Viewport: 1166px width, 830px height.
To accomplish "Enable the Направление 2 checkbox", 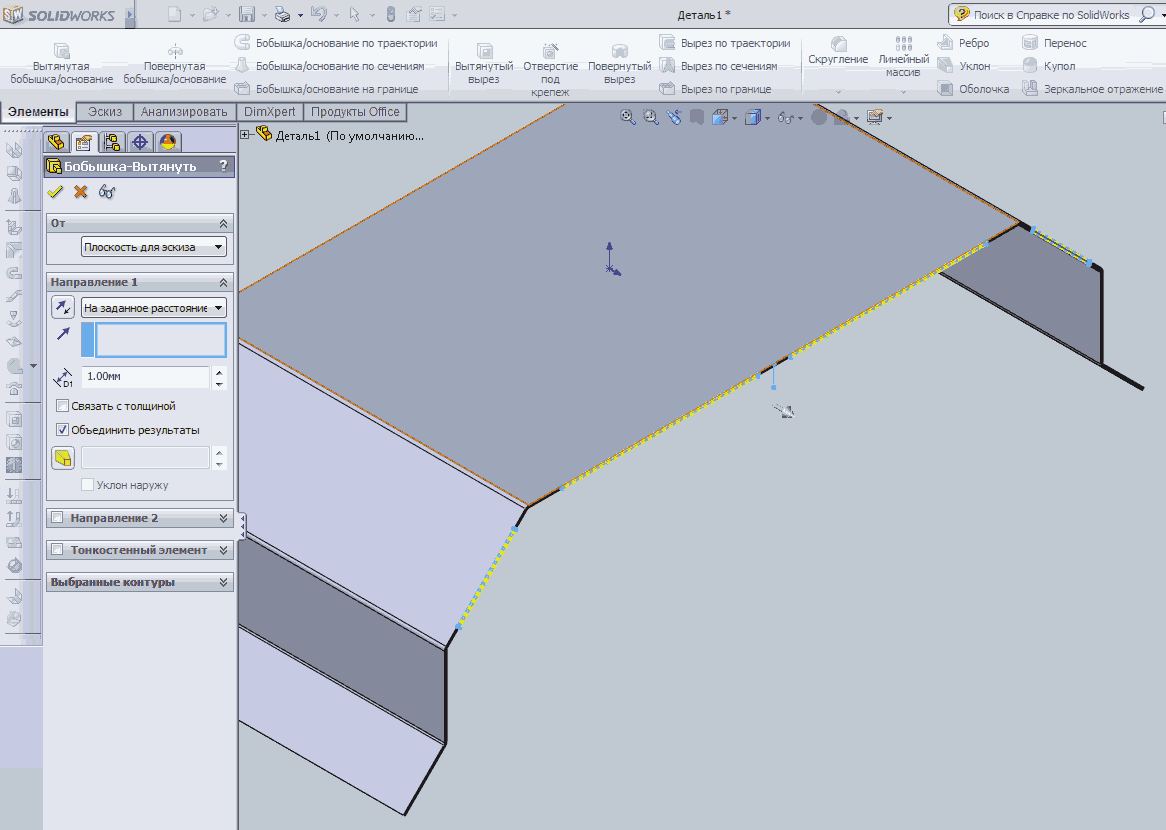I will [x=57, y=518].
